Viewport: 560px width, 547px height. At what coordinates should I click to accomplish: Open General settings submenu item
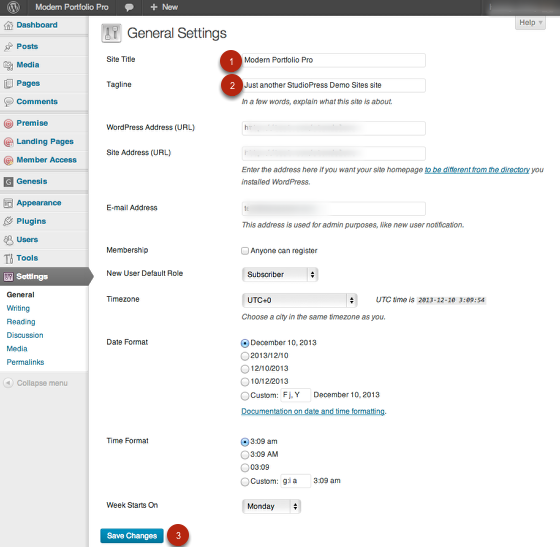pos(20,295)
